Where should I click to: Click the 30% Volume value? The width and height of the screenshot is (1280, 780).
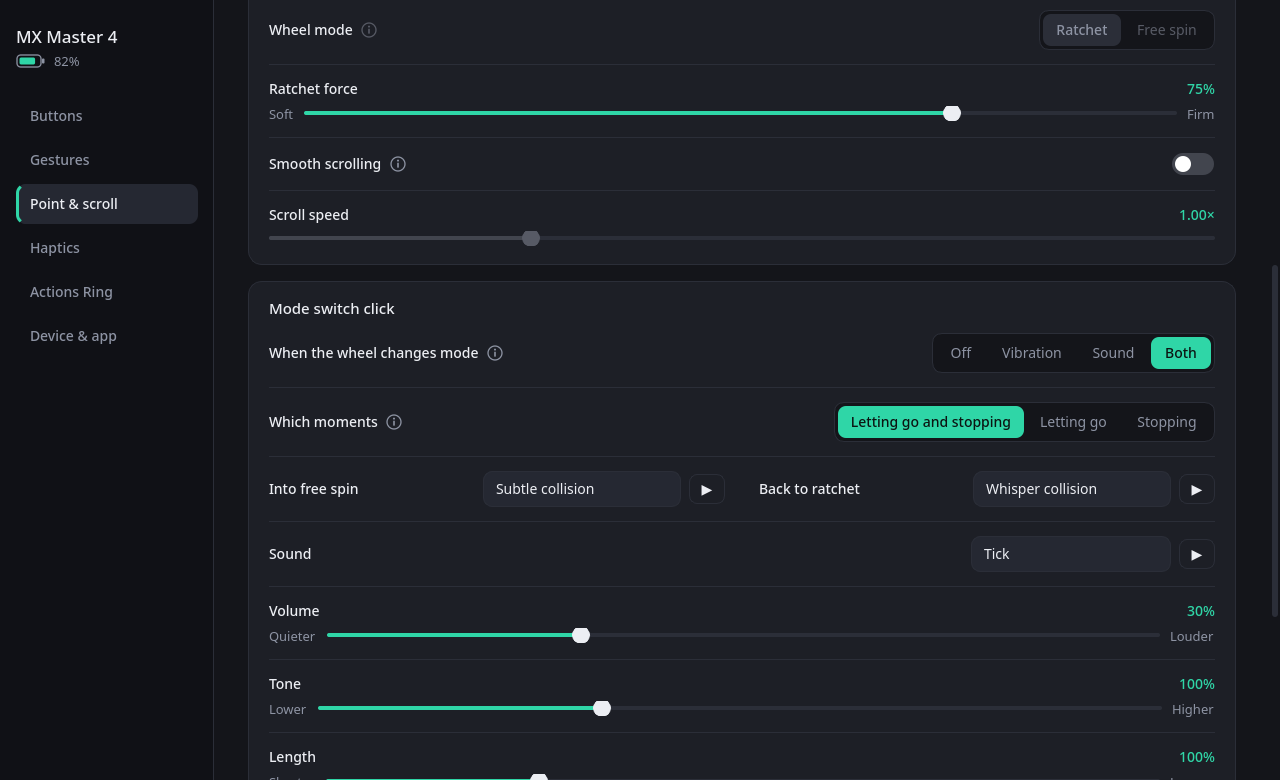[1201, 611]
